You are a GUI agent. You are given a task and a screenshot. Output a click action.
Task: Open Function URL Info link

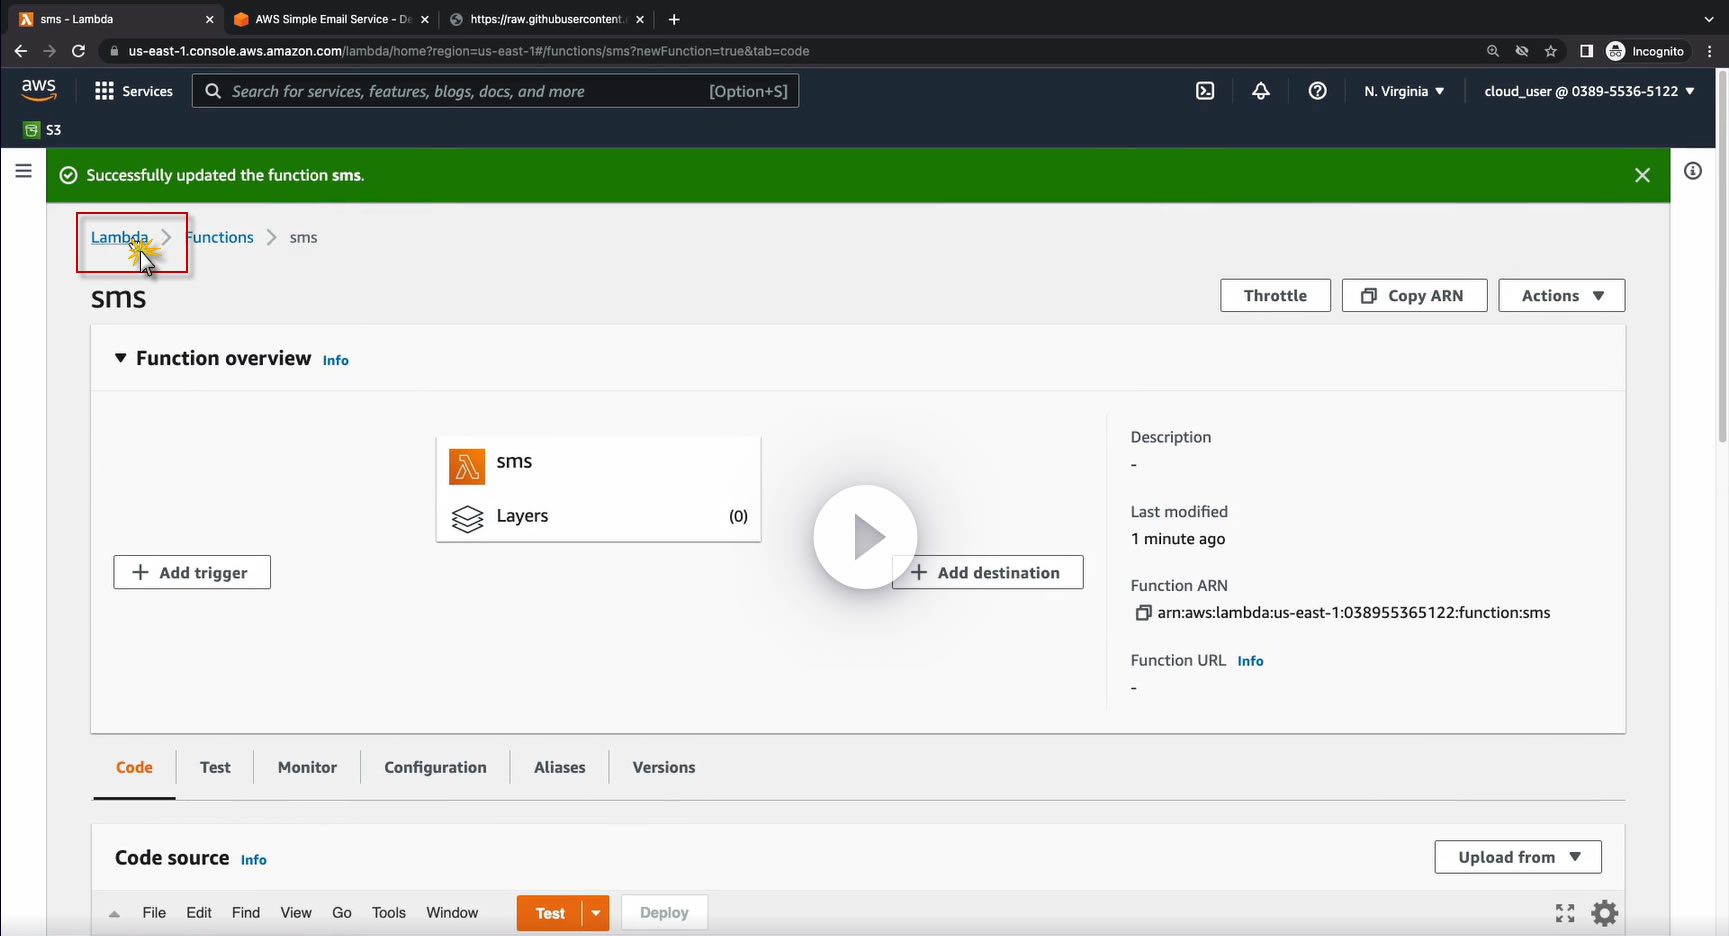click(x=1250, y=661)
